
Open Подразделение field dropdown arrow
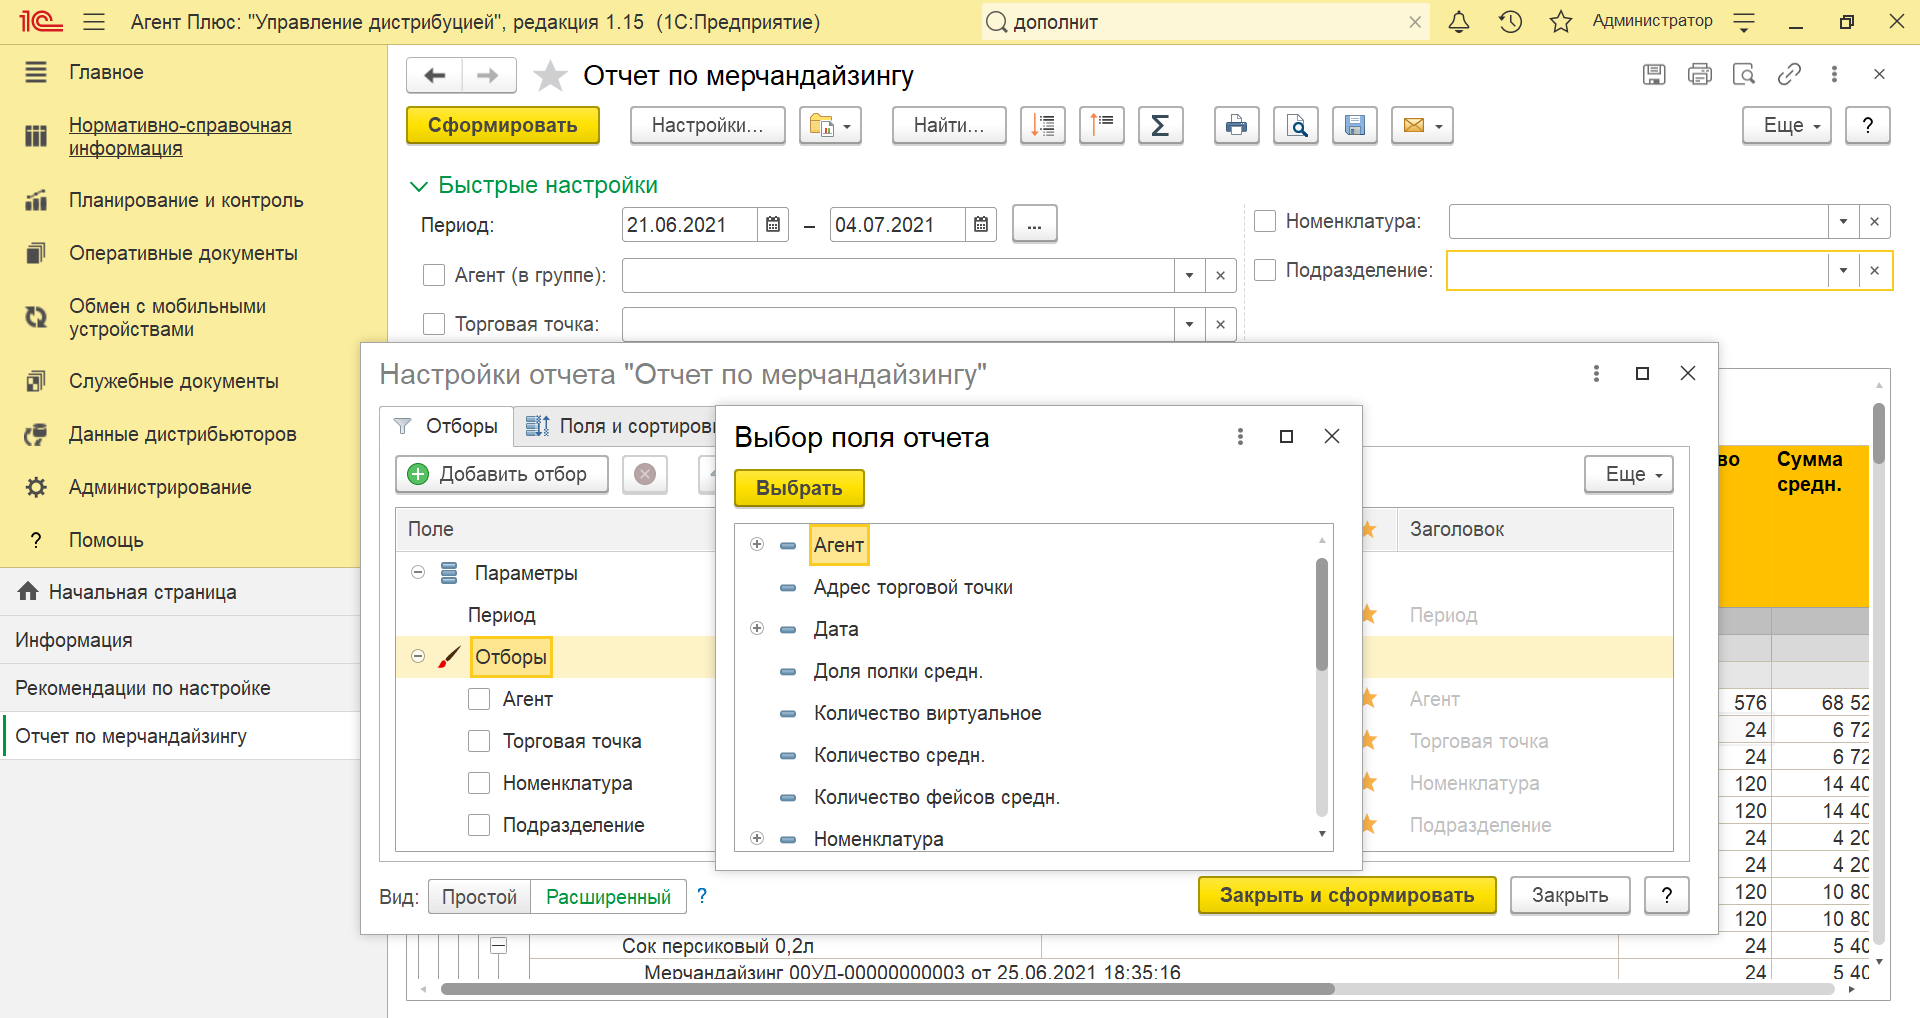point(1843,270)
